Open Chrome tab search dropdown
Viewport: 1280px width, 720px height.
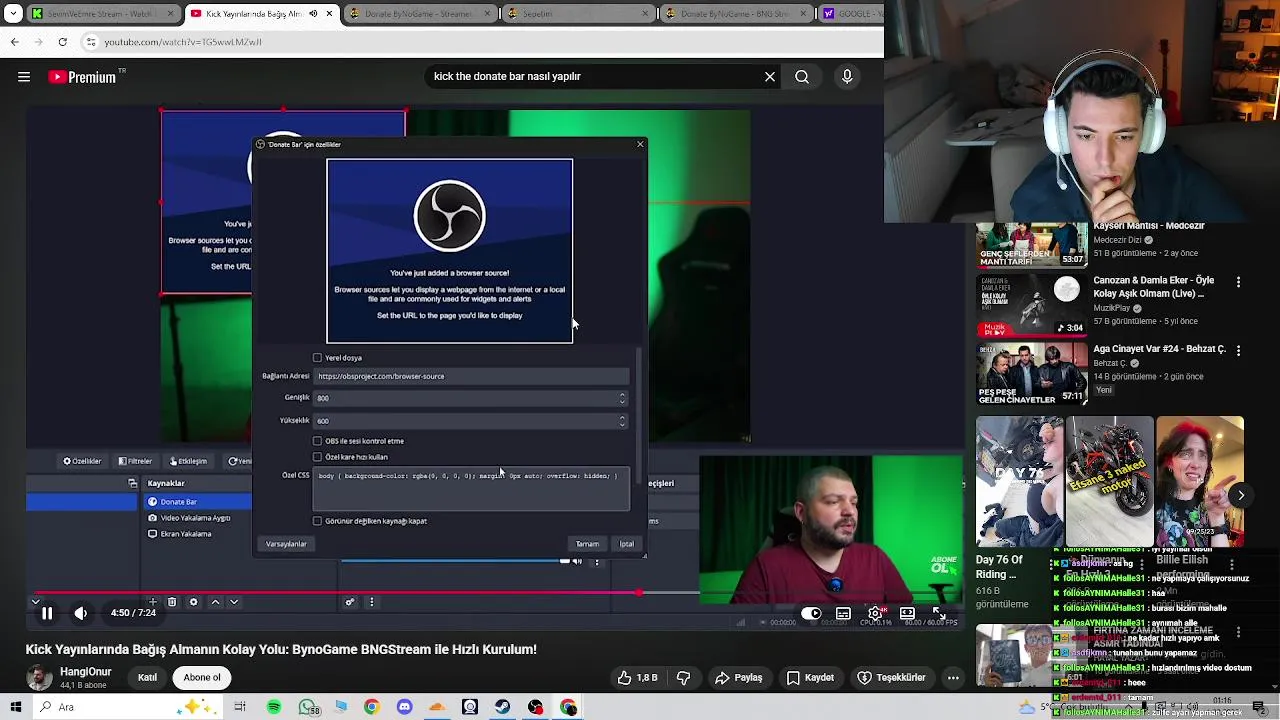(13, 14)
